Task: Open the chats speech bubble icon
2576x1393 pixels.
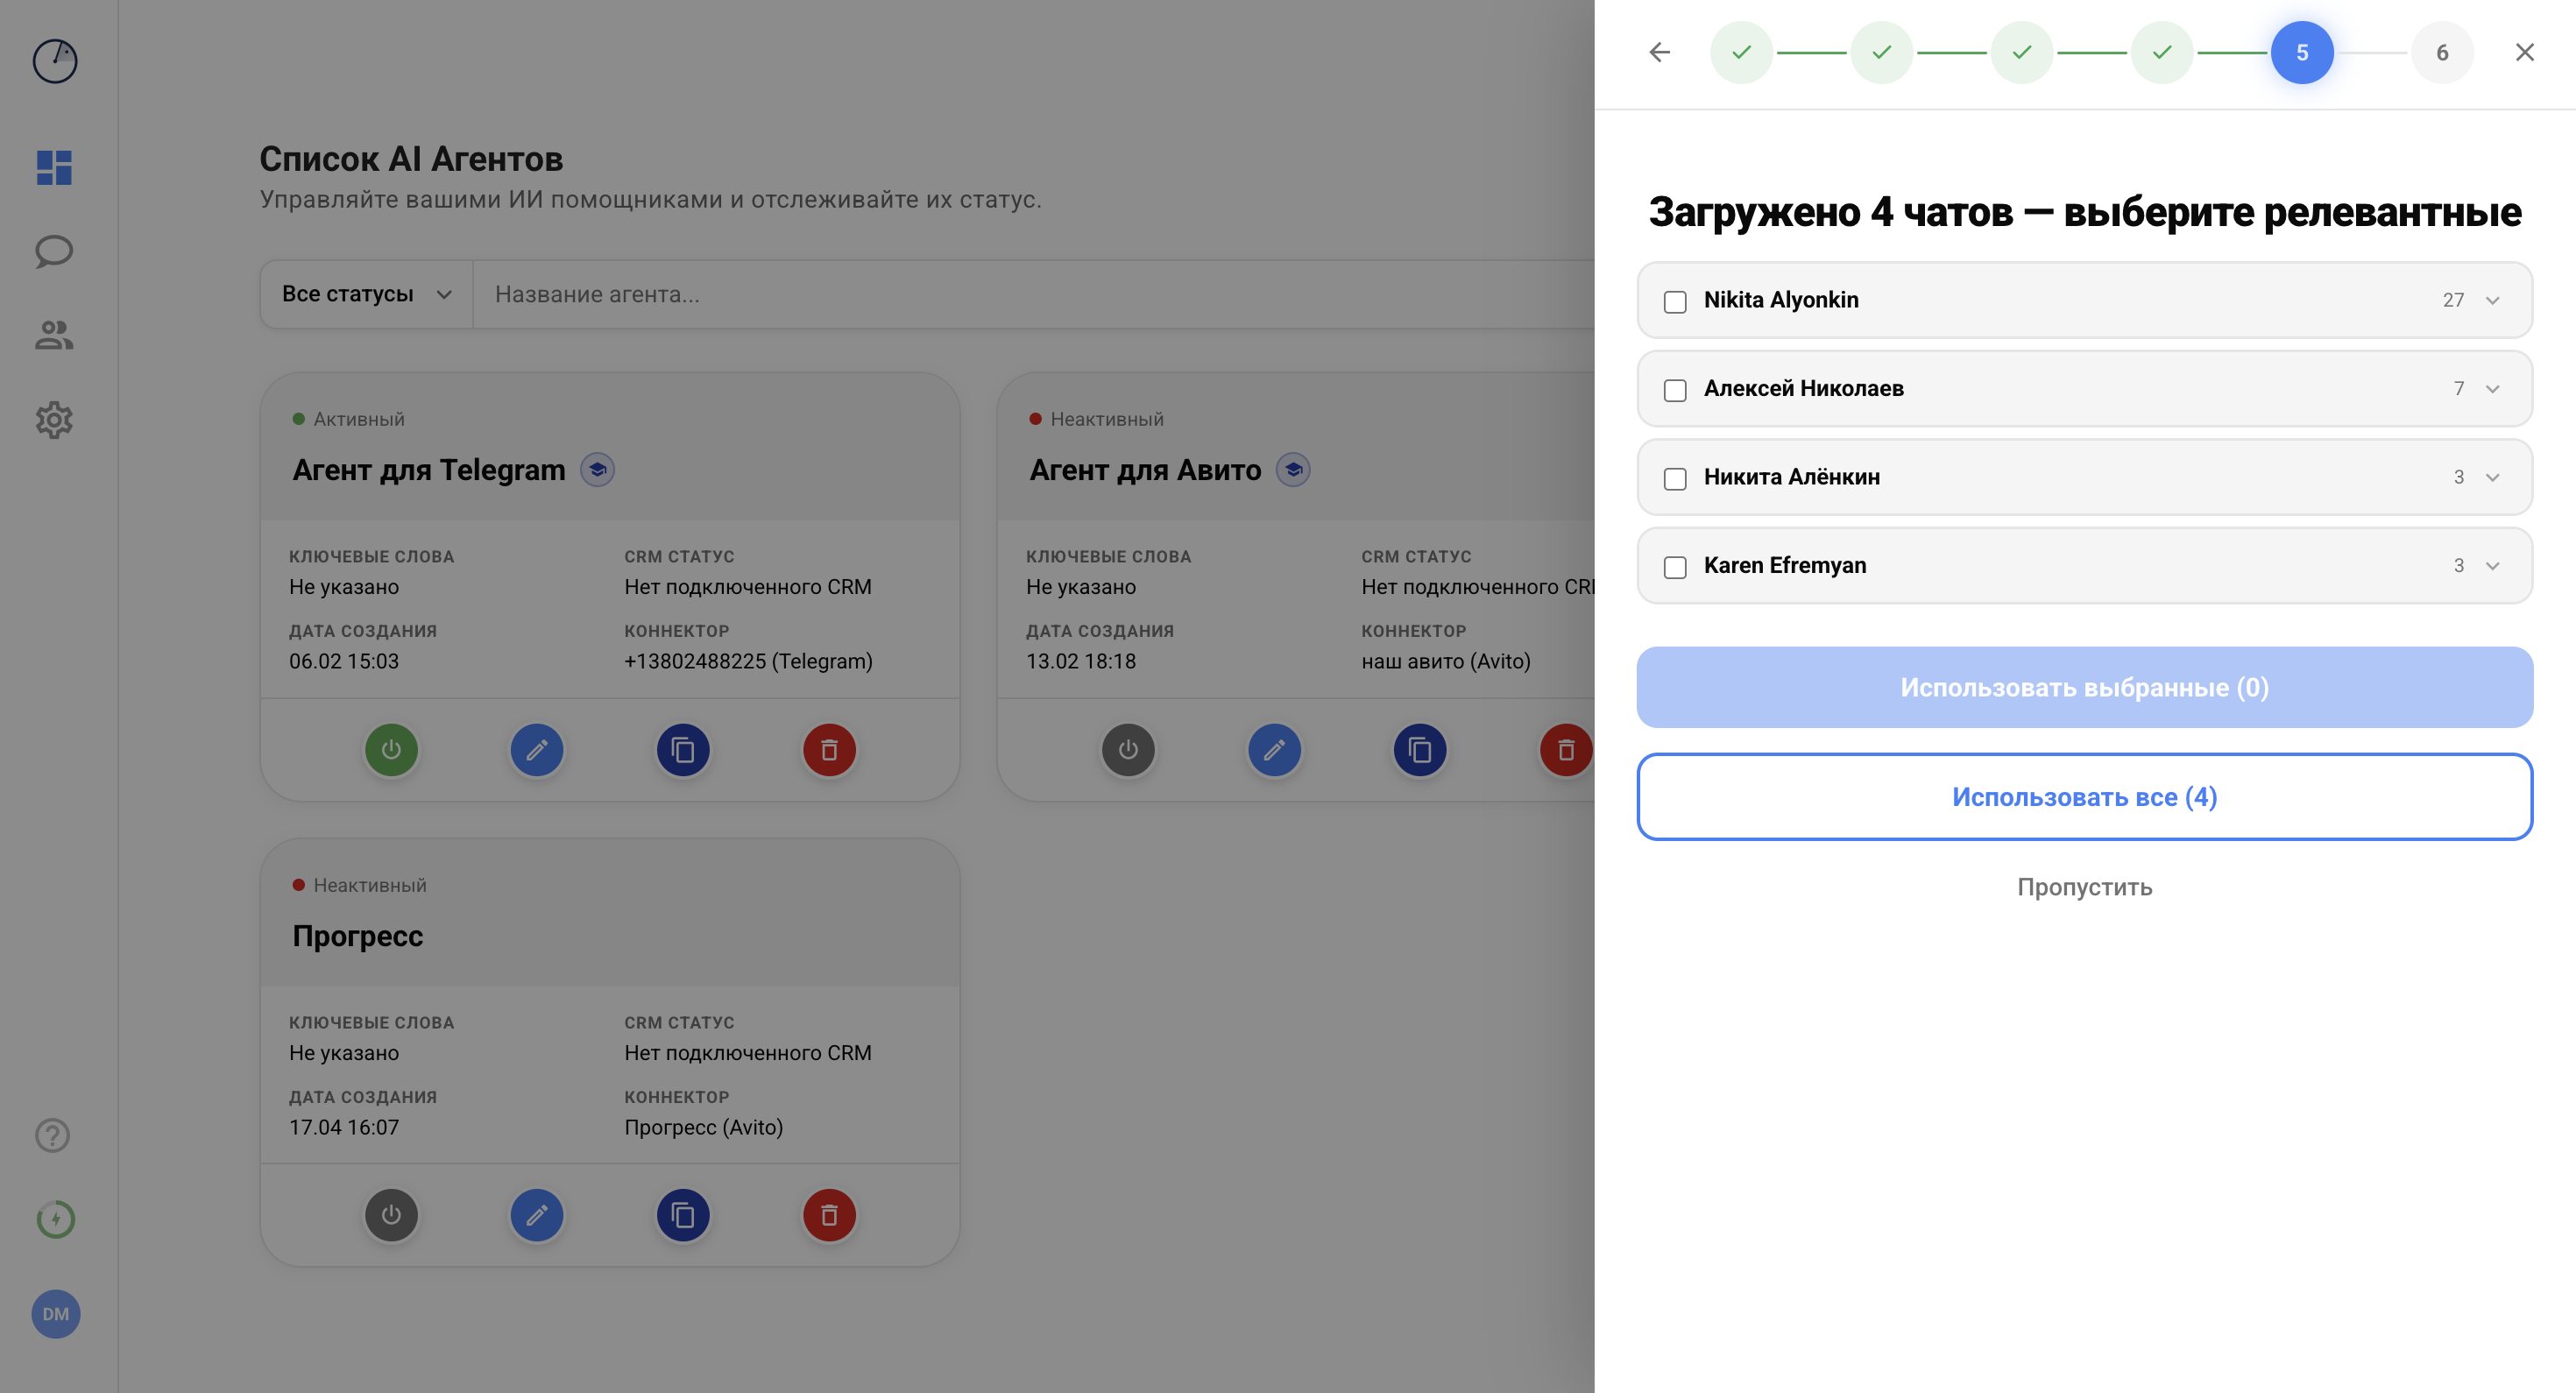Action: click(x=54, y=251)
